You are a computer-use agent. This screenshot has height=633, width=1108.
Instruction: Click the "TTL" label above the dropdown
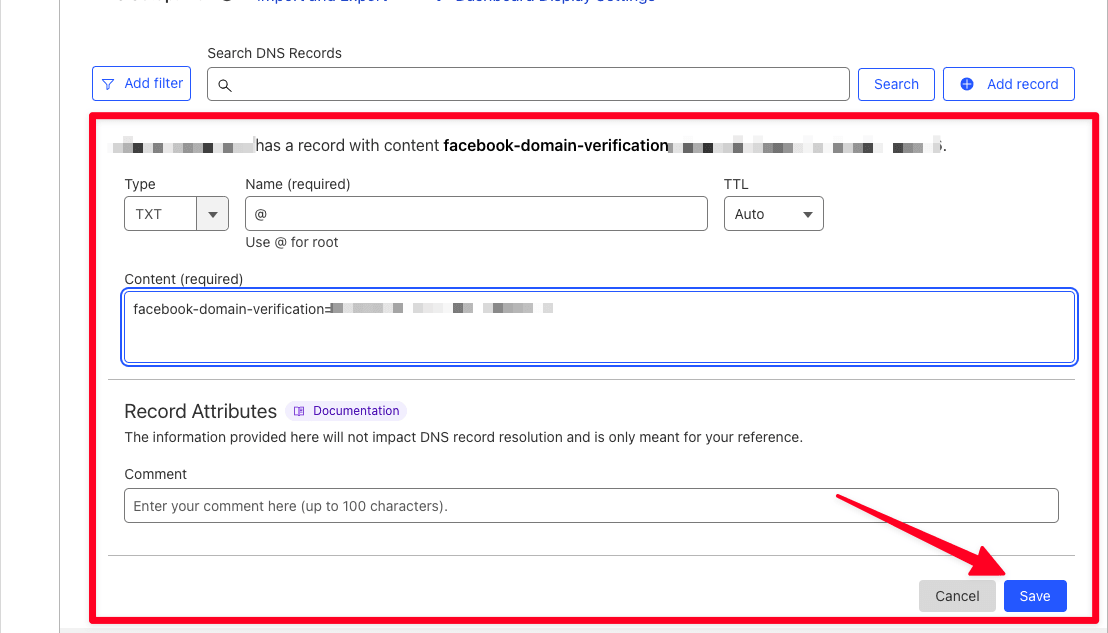click(736, 184)
